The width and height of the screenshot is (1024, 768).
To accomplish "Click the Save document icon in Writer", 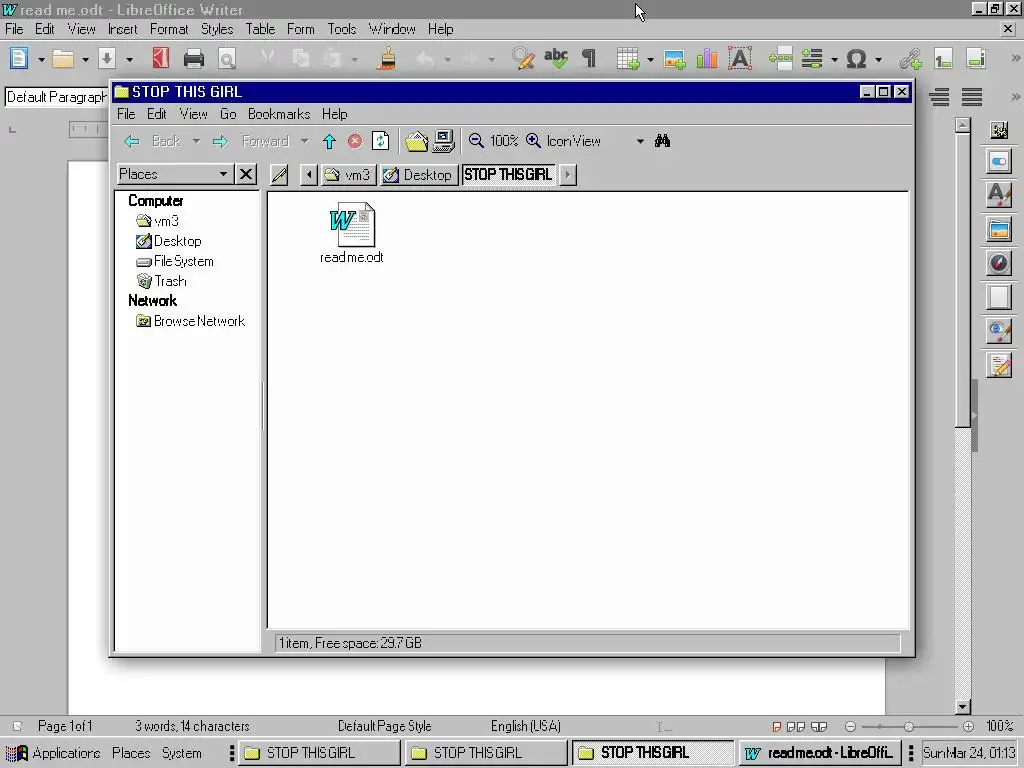I will pyautogui.click(x=107, y=59).
